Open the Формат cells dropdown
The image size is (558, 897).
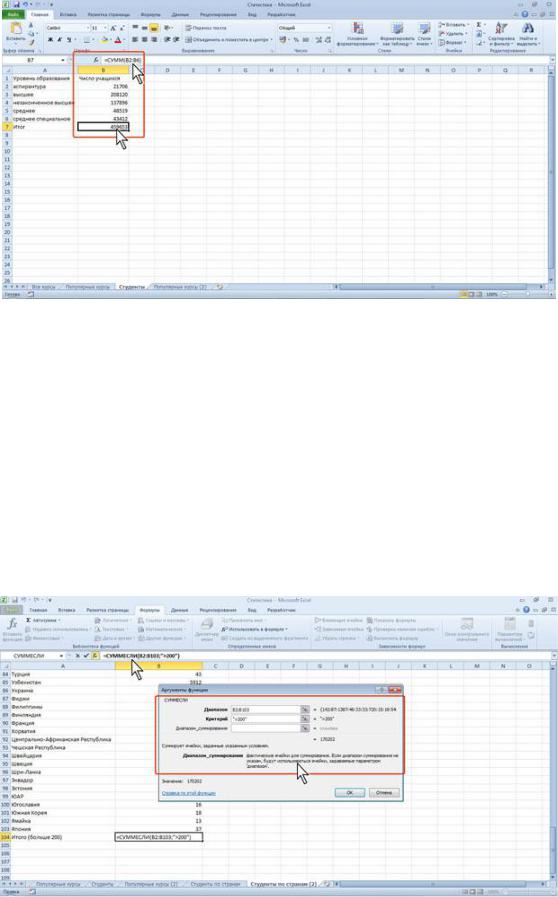[x=453, y=42]
